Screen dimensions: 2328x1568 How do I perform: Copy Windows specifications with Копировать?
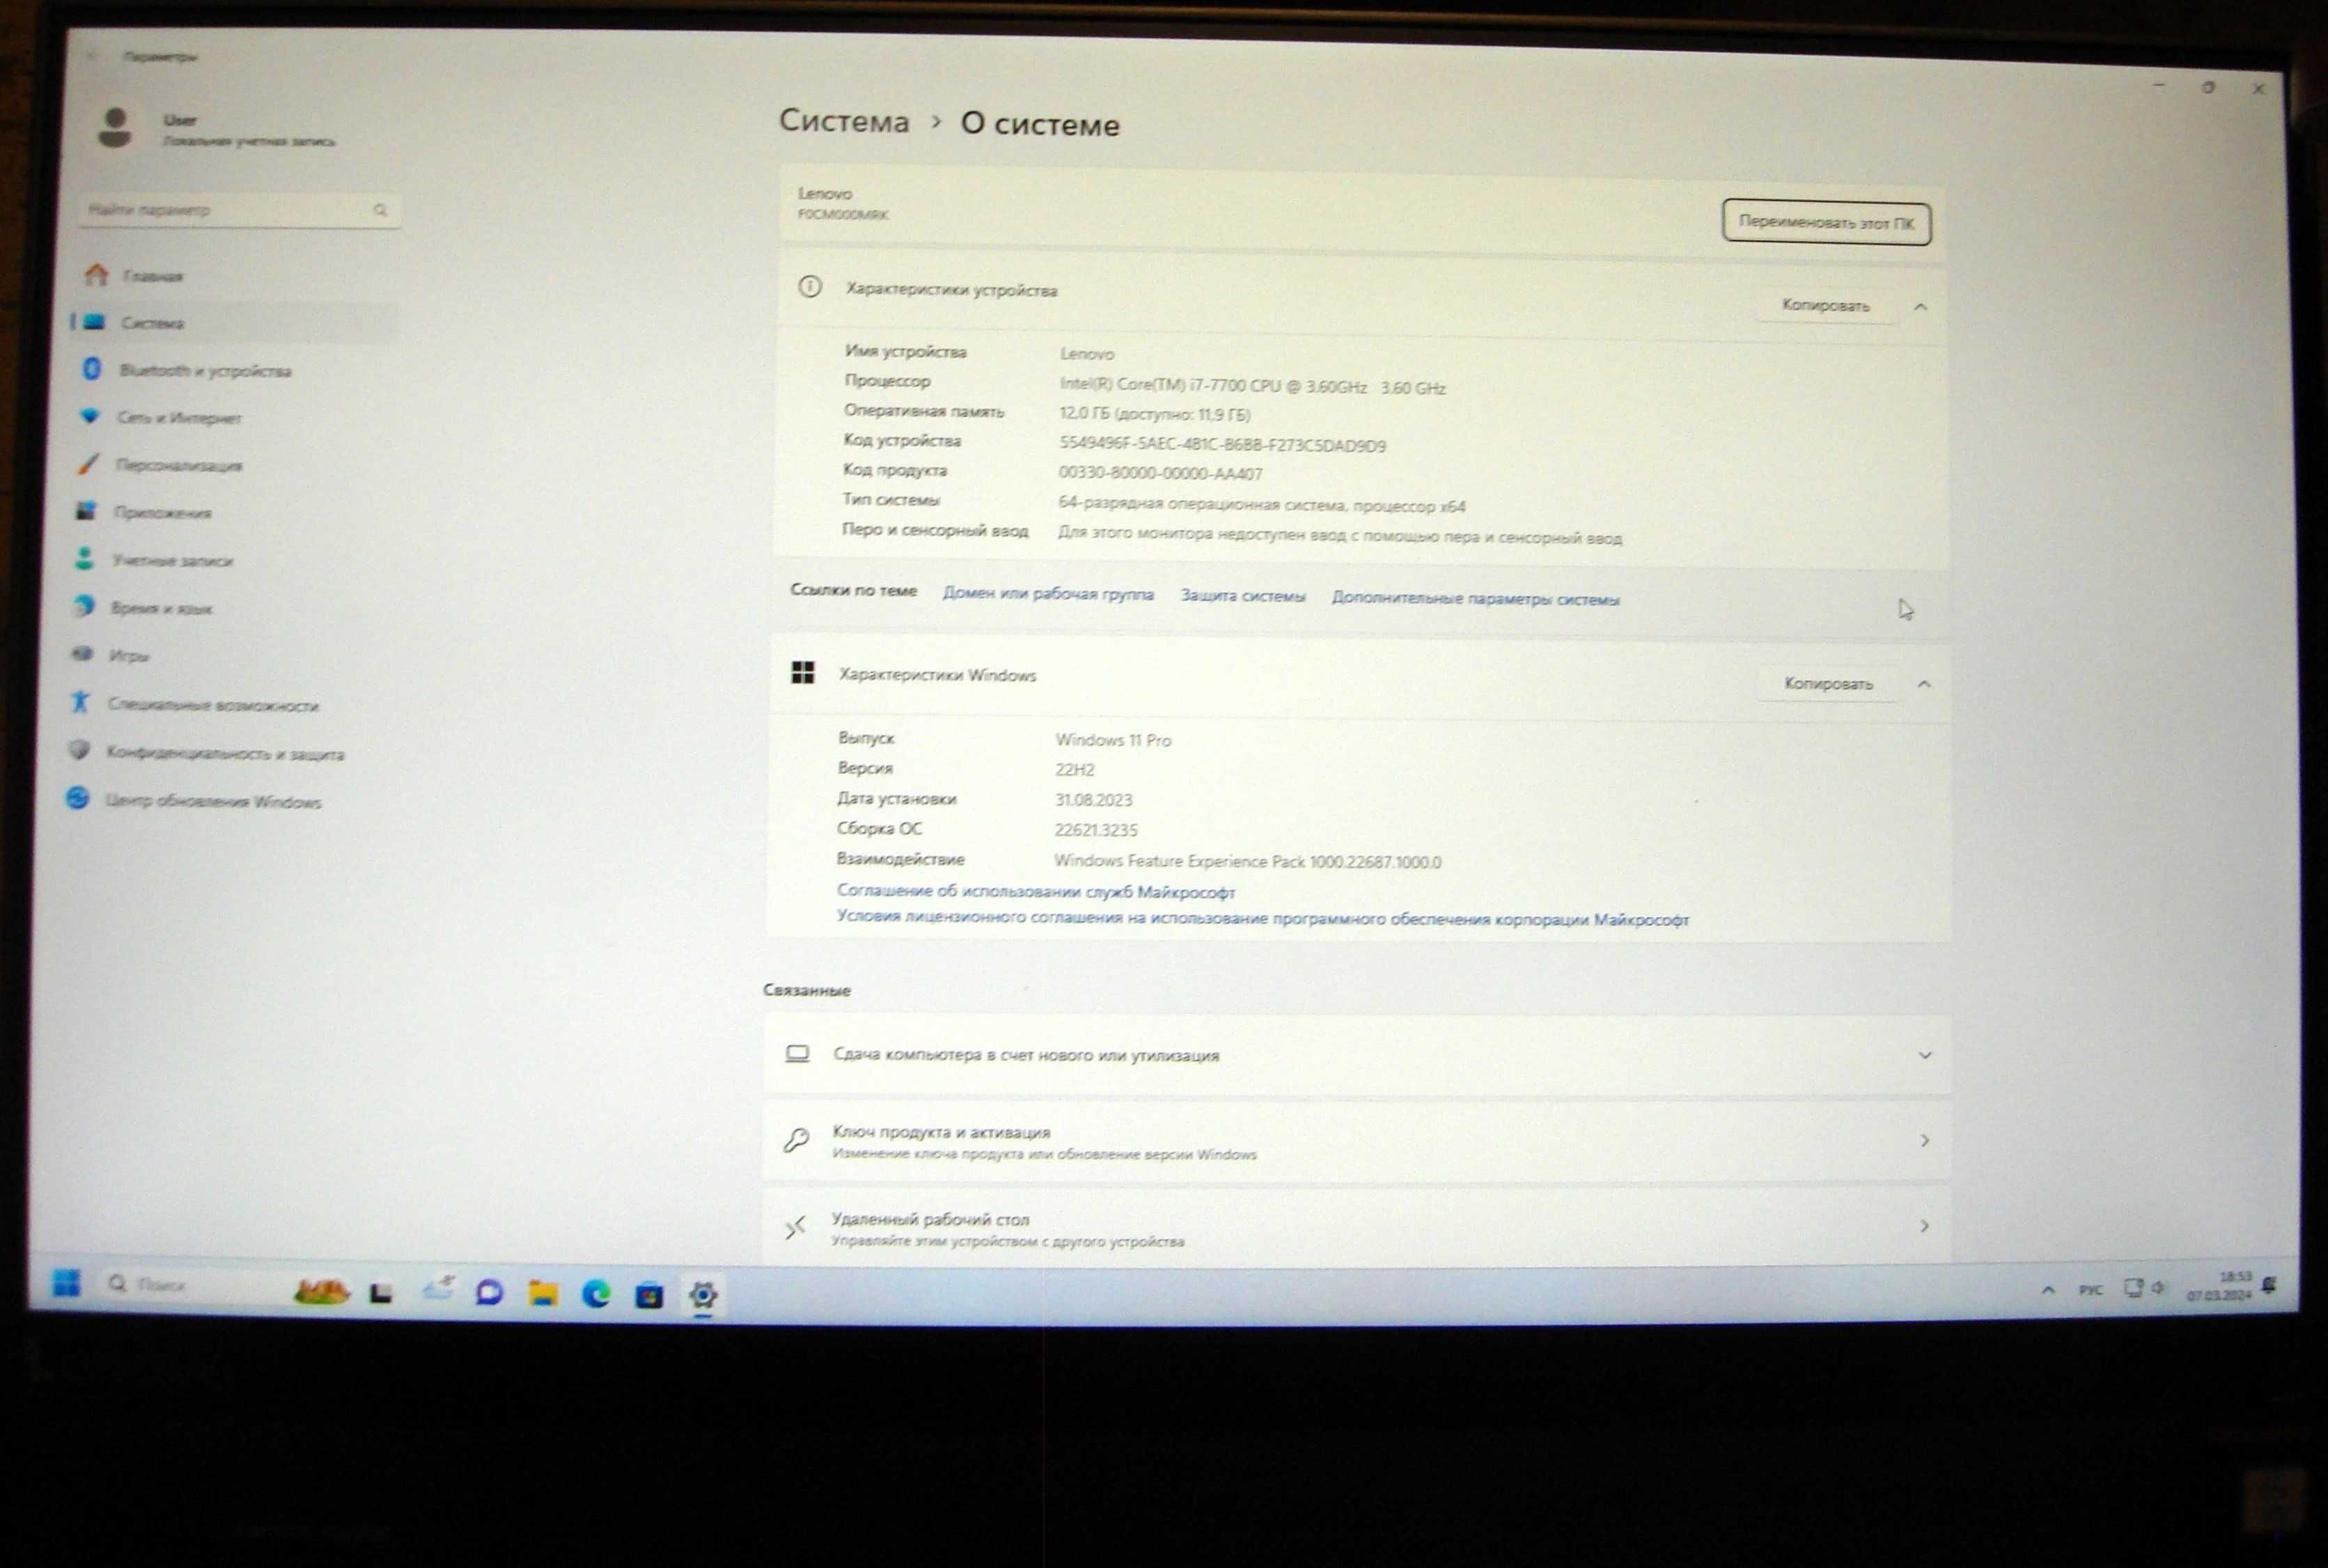1828,683
